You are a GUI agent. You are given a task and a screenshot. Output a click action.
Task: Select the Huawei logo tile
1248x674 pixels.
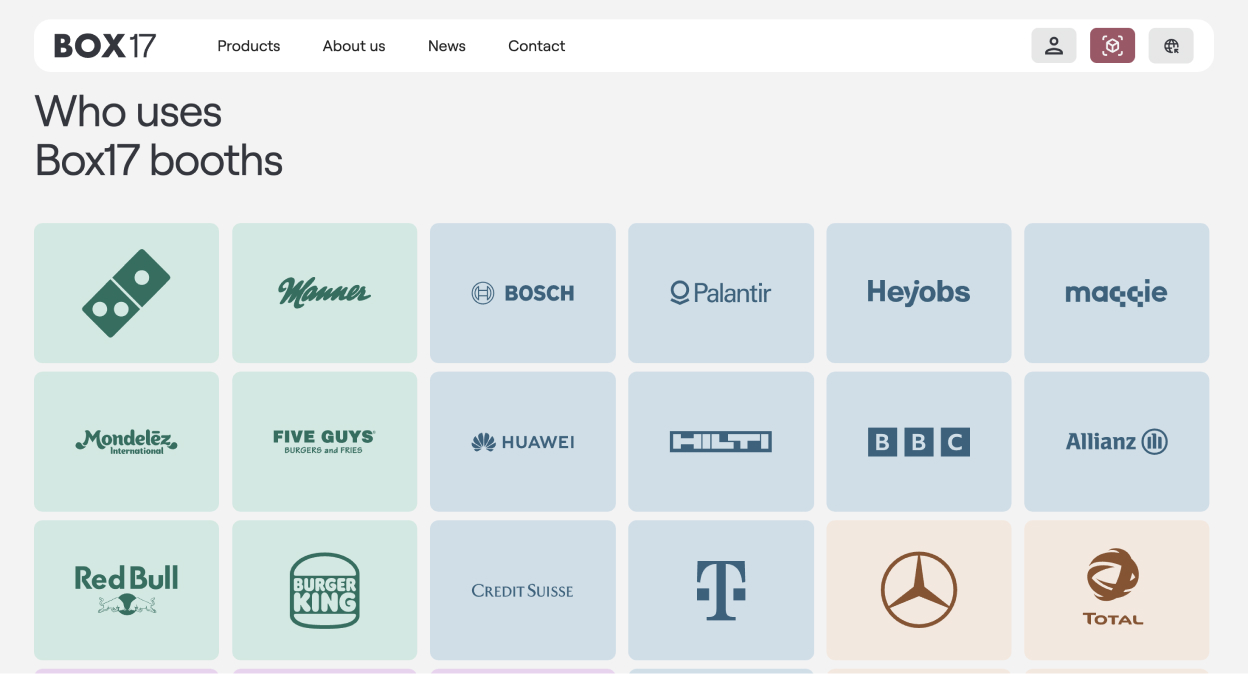point(523,442)
